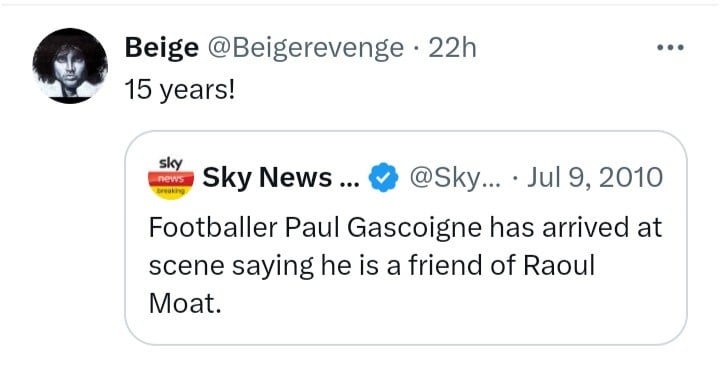
Task: Click Beige's round profile avatar
Action: [70, 66]
